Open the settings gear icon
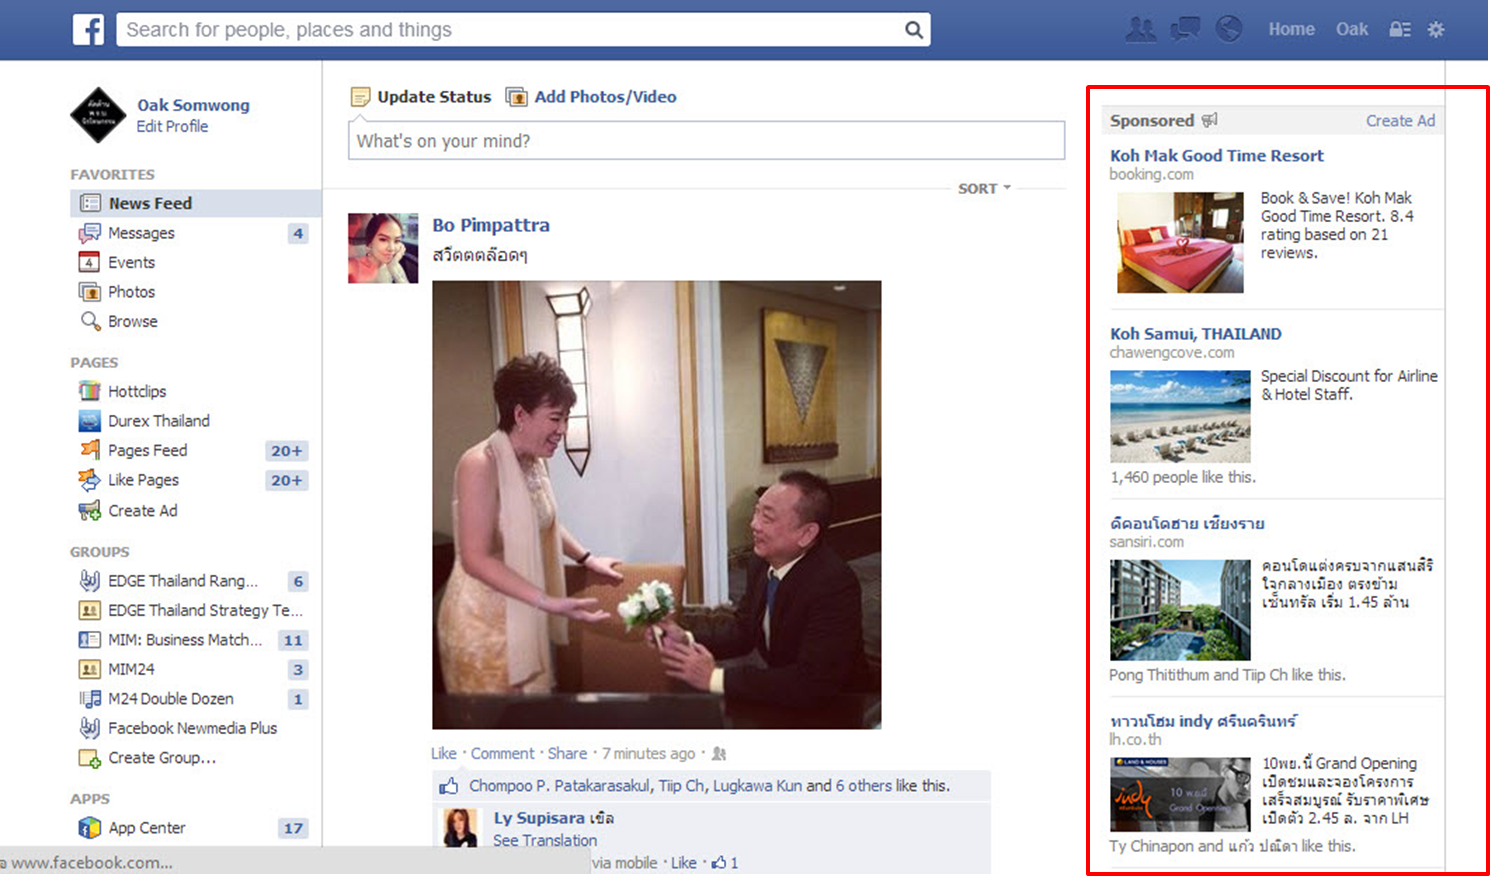Viewport: 1490px width, 876px height. tap(1436, 30)
